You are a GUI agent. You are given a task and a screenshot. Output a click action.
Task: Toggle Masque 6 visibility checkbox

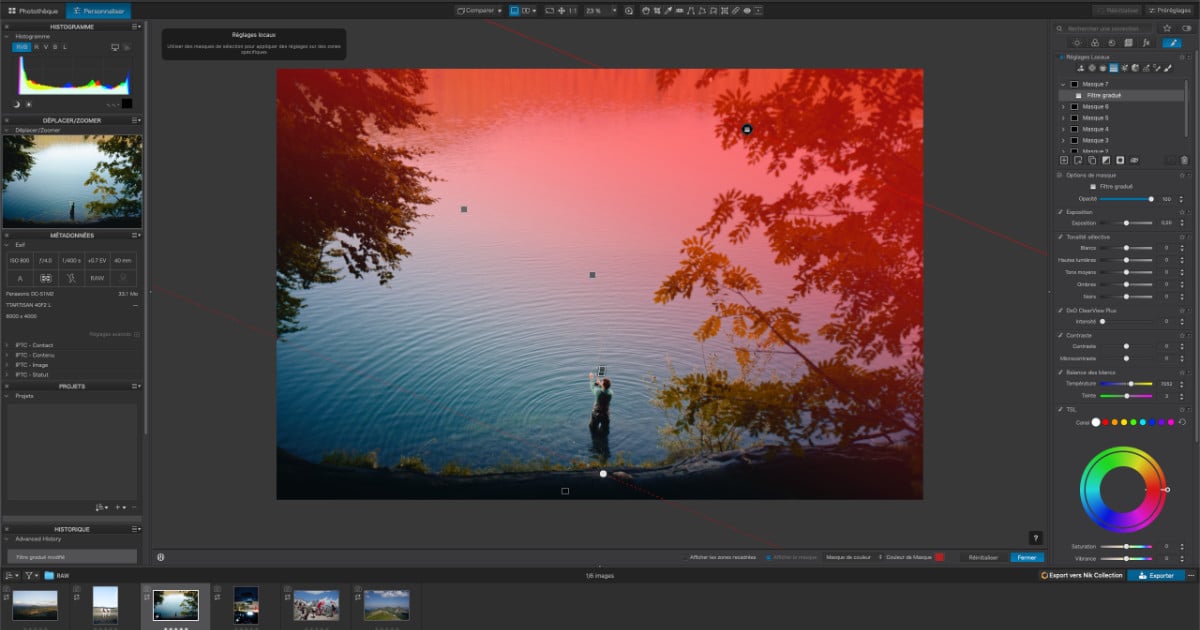[x=1074, y=106]
